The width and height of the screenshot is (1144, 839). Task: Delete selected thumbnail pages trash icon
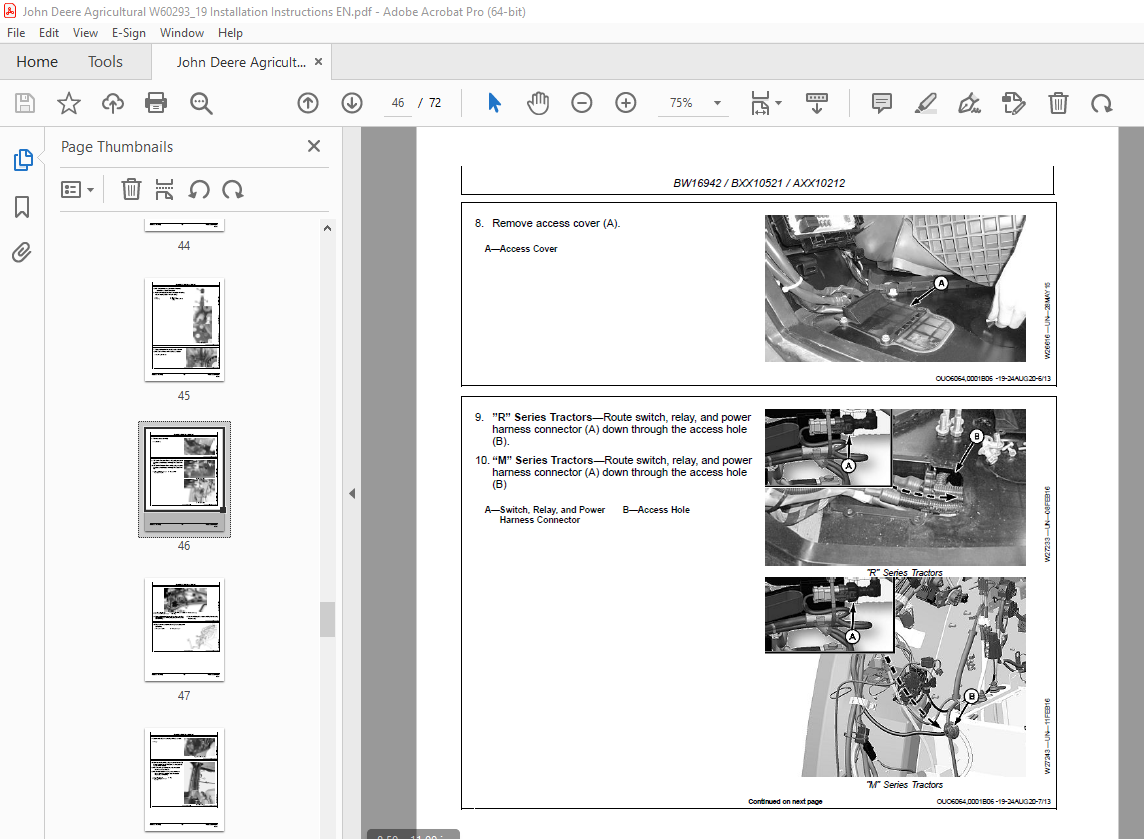pos(131,190)
